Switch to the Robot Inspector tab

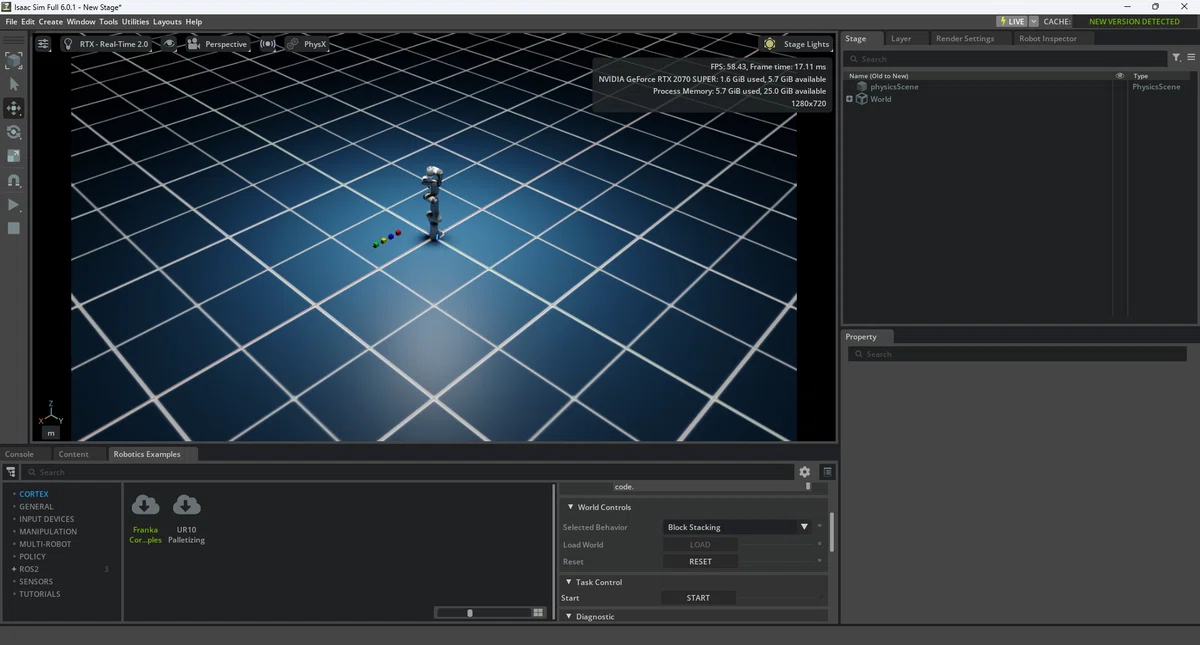click(x=1046, y=38)
